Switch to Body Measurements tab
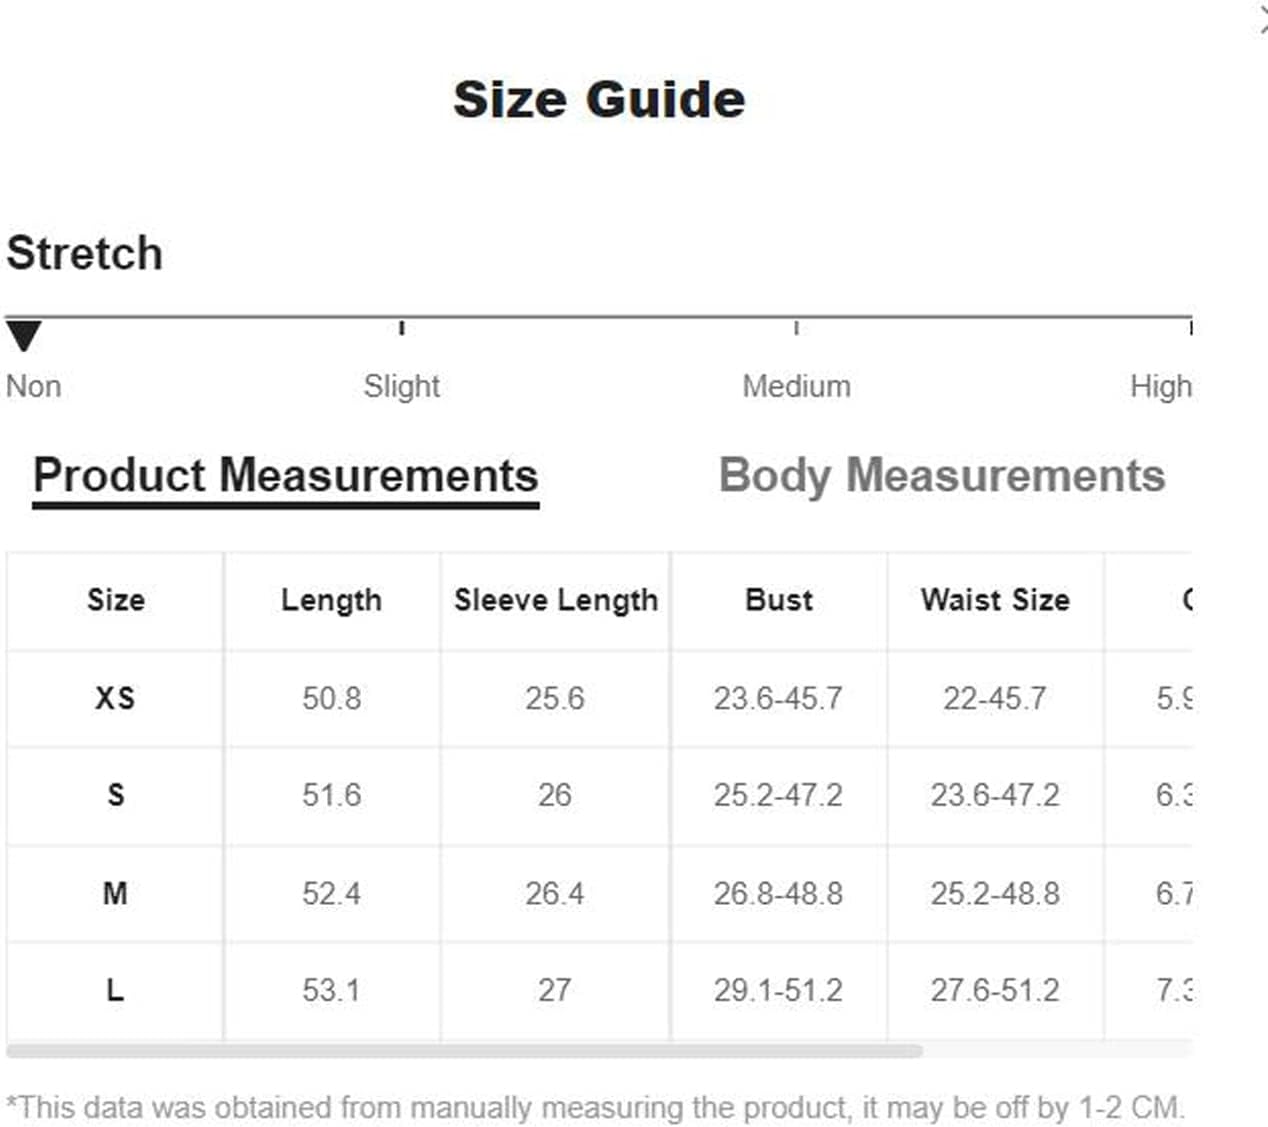 pyautogui.click(x=942, y=476)
